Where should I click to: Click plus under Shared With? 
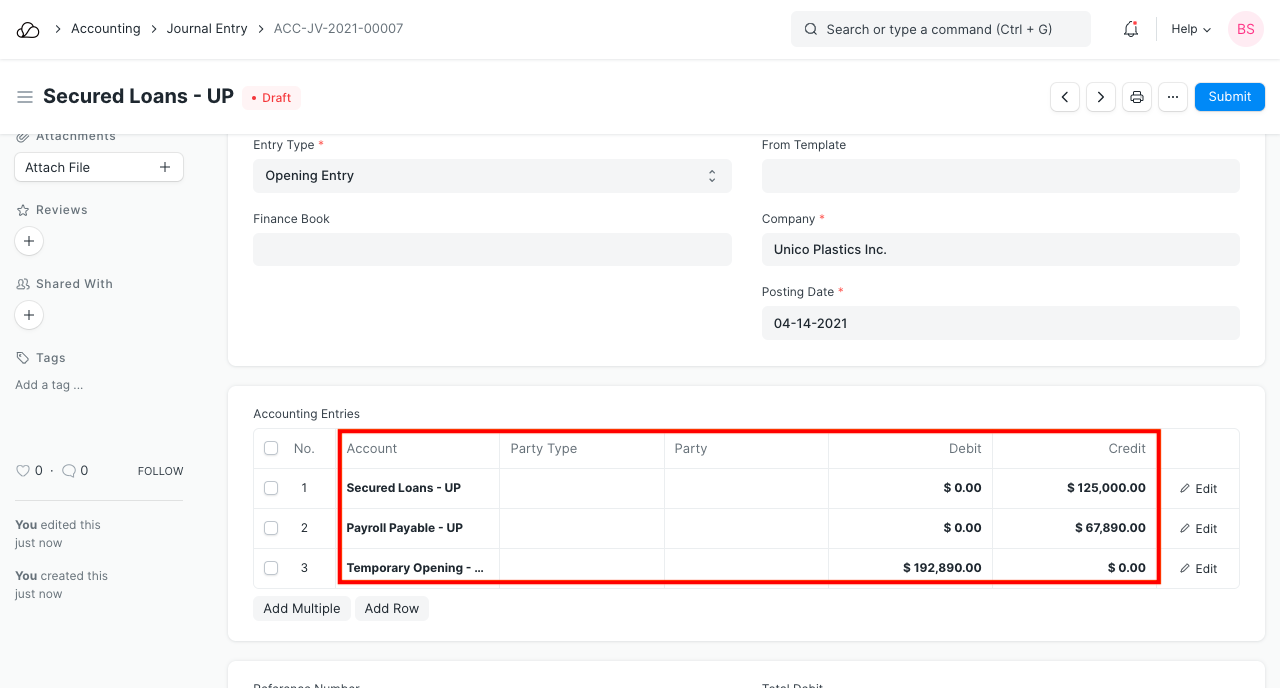[x=29, y=315]
